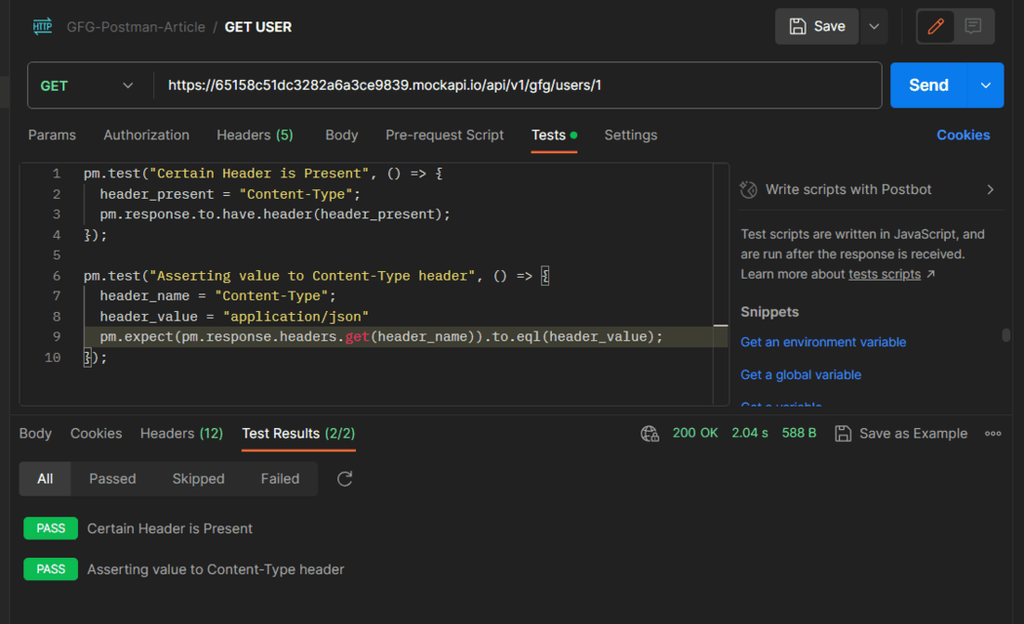Switch to the Pre-request Script tab

pyautogui.click(x=445, y=135)
